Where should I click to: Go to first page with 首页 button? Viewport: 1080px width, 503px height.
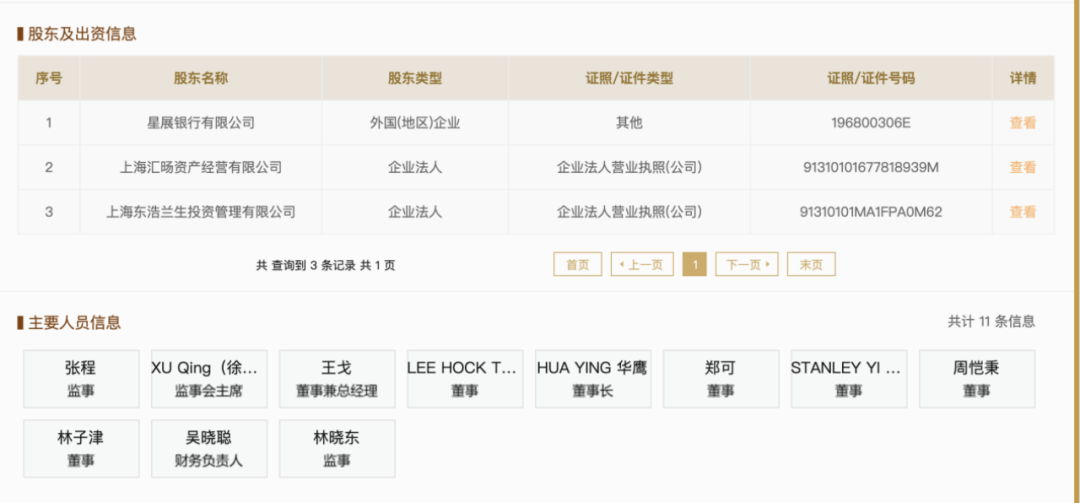[x=577, y=265]
